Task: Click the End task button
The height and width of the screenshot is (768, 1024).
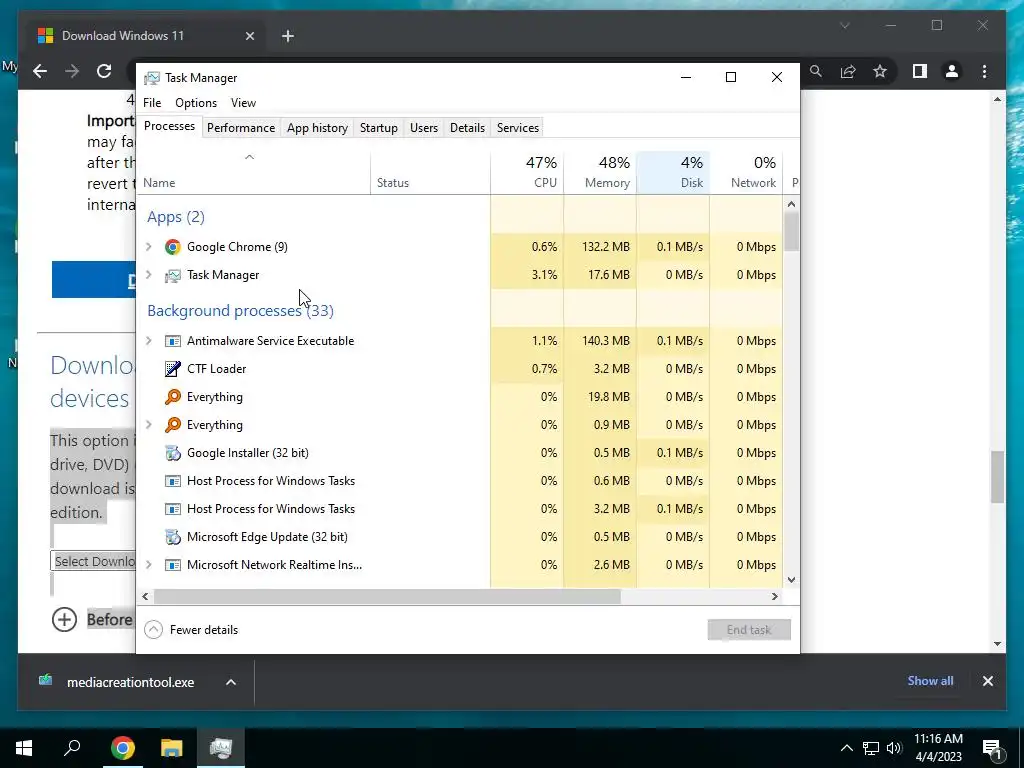Action: tap(749, 630)
